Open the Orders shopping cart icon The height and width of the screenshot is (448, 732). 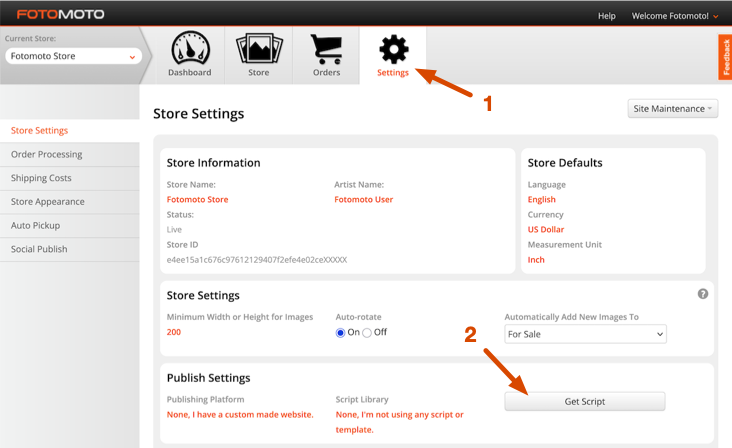click(326, 49)
